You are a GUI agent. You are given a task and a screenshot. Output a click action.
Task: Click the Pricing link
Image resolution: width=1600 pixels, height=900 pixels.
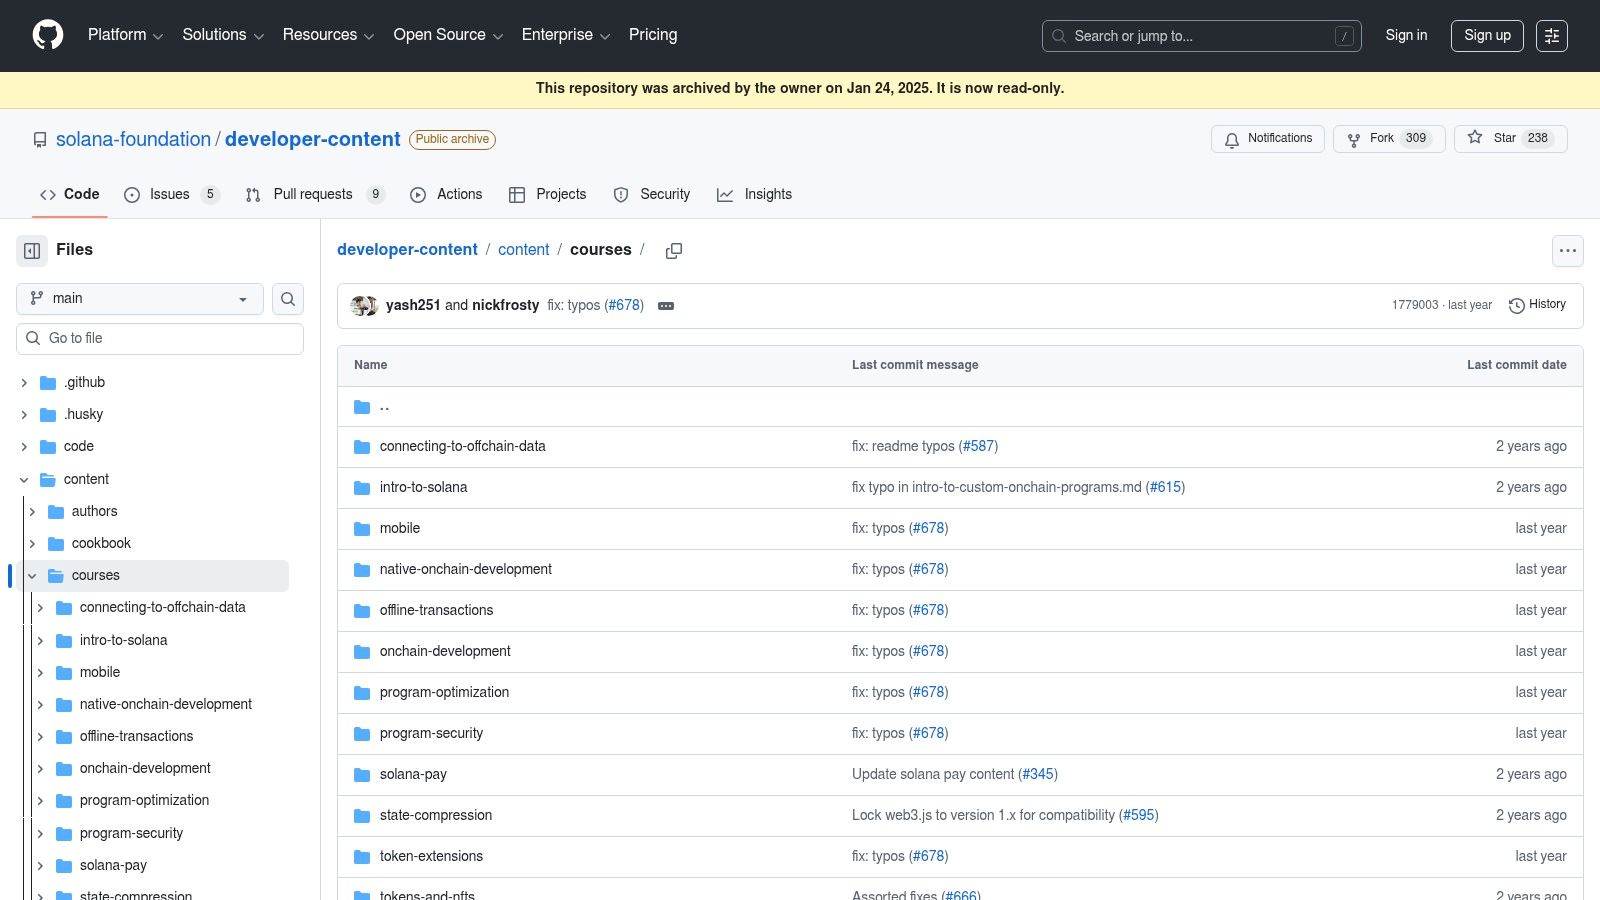pos(653,35)
